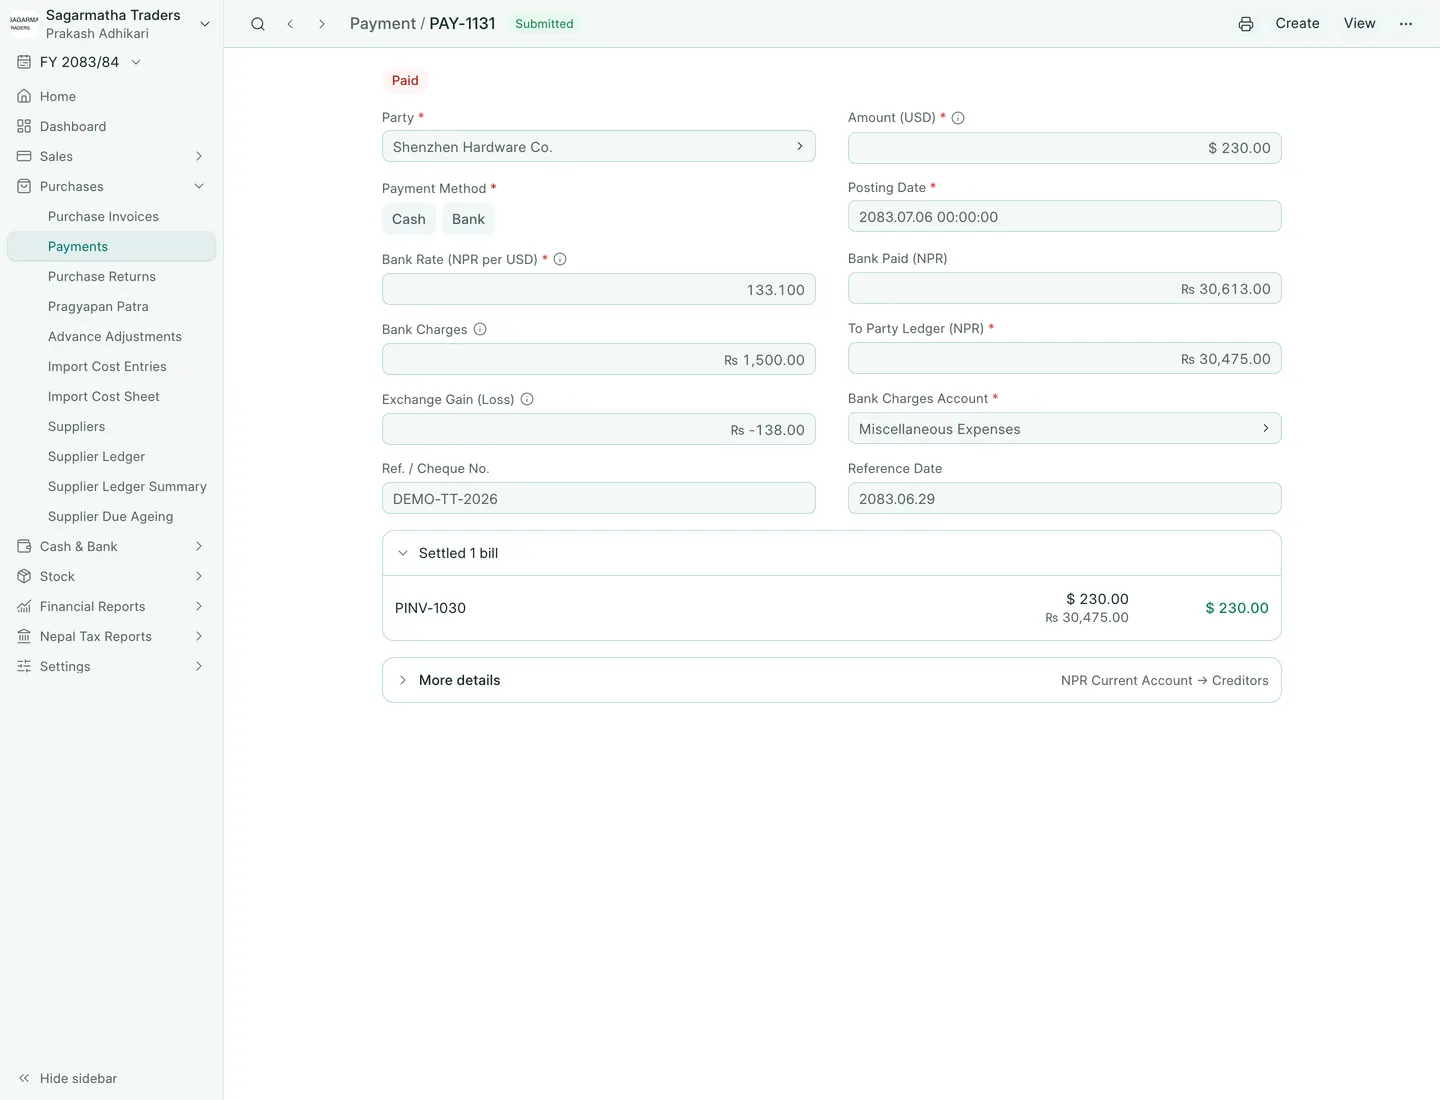Click the Bank Rate (NPR per USD) field
1440x1100 pixels.
point(598,289)
